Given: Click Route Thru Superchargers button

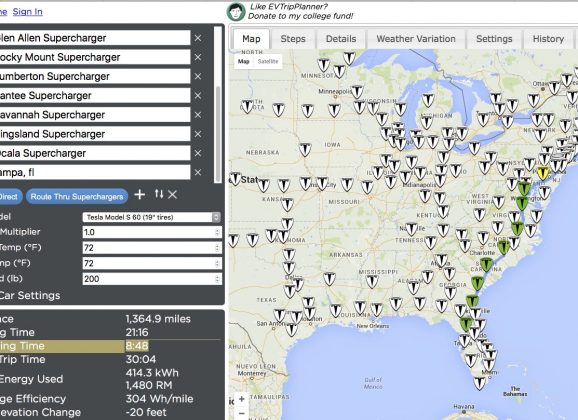Looking at the screenshot, I should pos(77,197).
